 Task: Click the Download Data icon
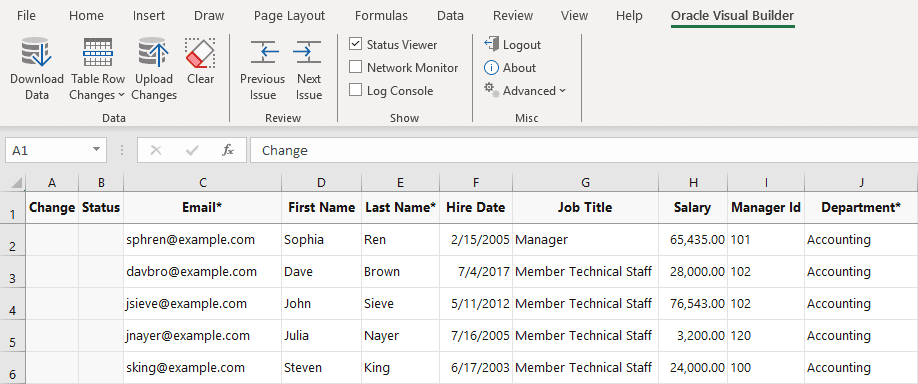(x=36, y=52)
